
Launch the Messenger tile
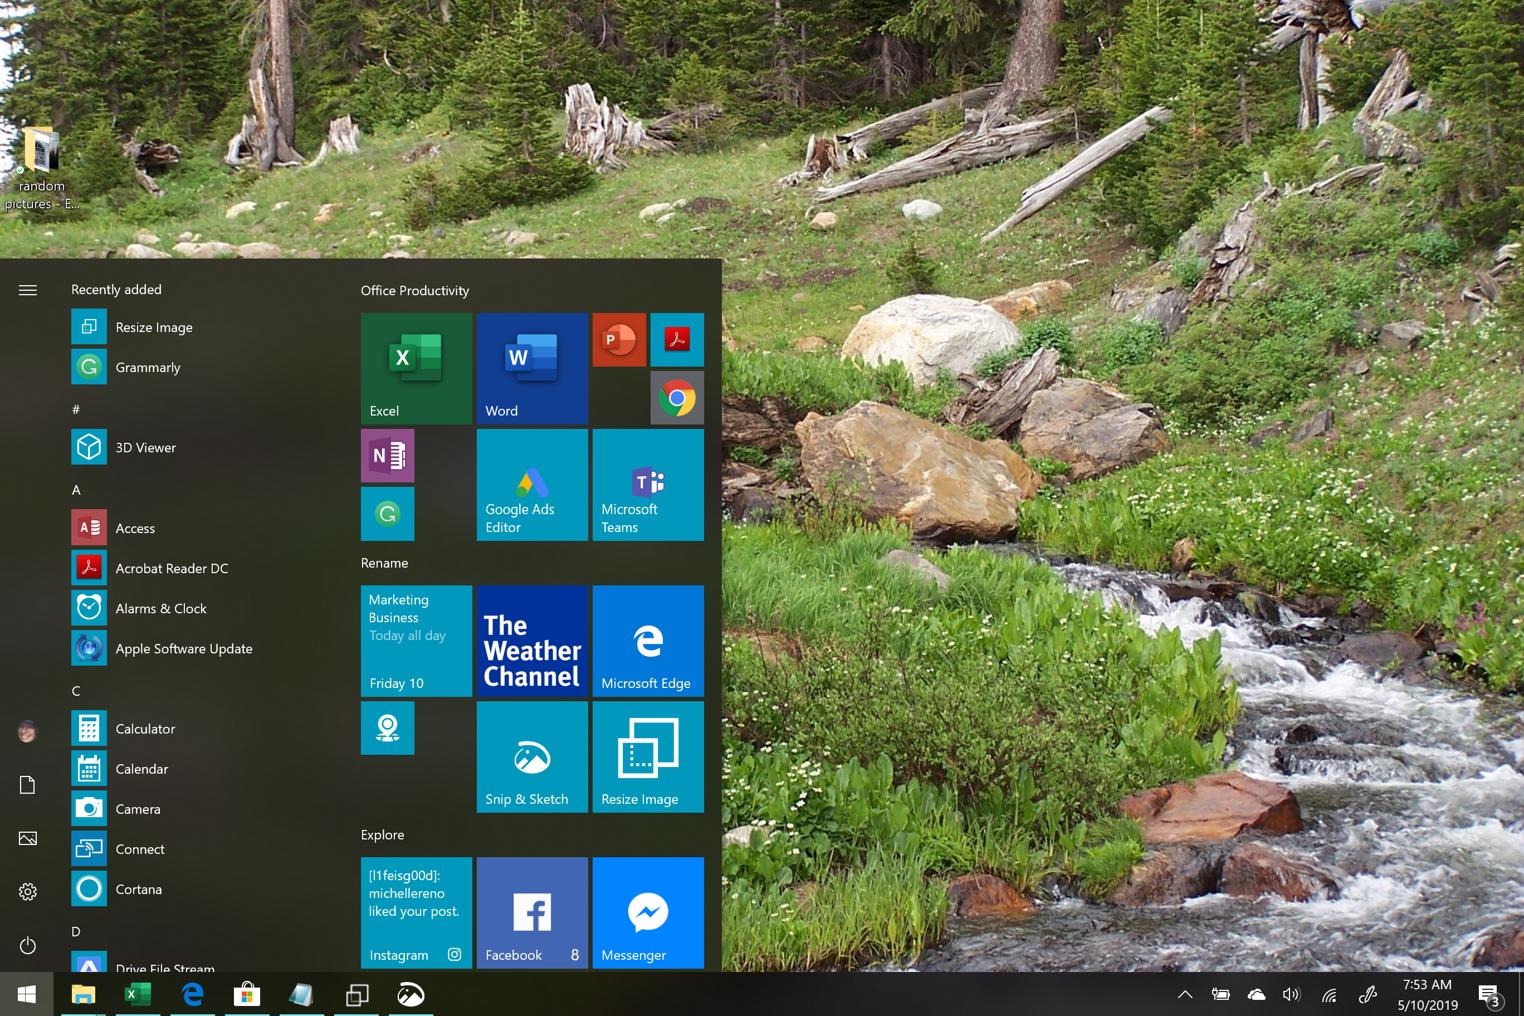click(x=648, y=913)
